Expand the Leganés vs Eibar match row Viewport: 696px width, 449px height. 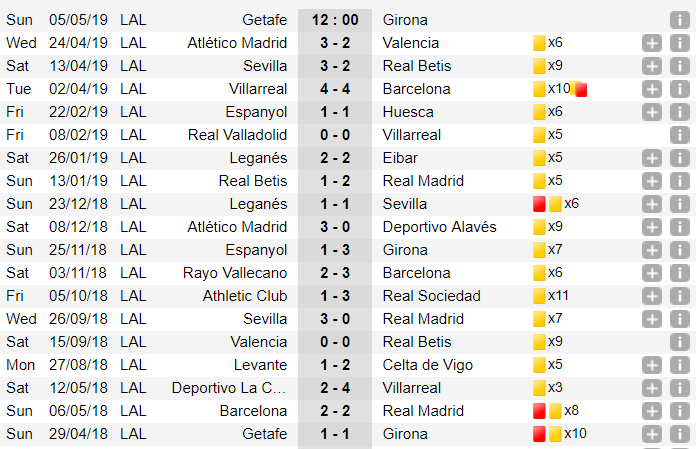[x=652, y=158]
